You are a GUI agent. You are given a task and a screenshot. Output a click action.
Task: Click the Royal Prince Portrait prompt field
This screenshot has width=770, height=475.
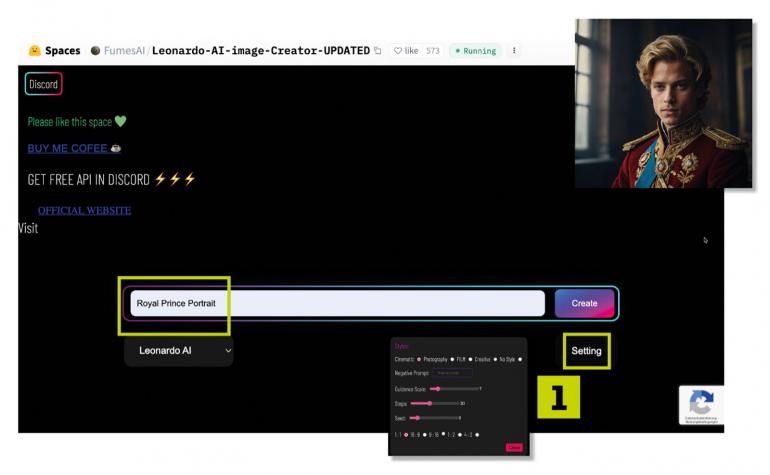(x=337, y=303)
